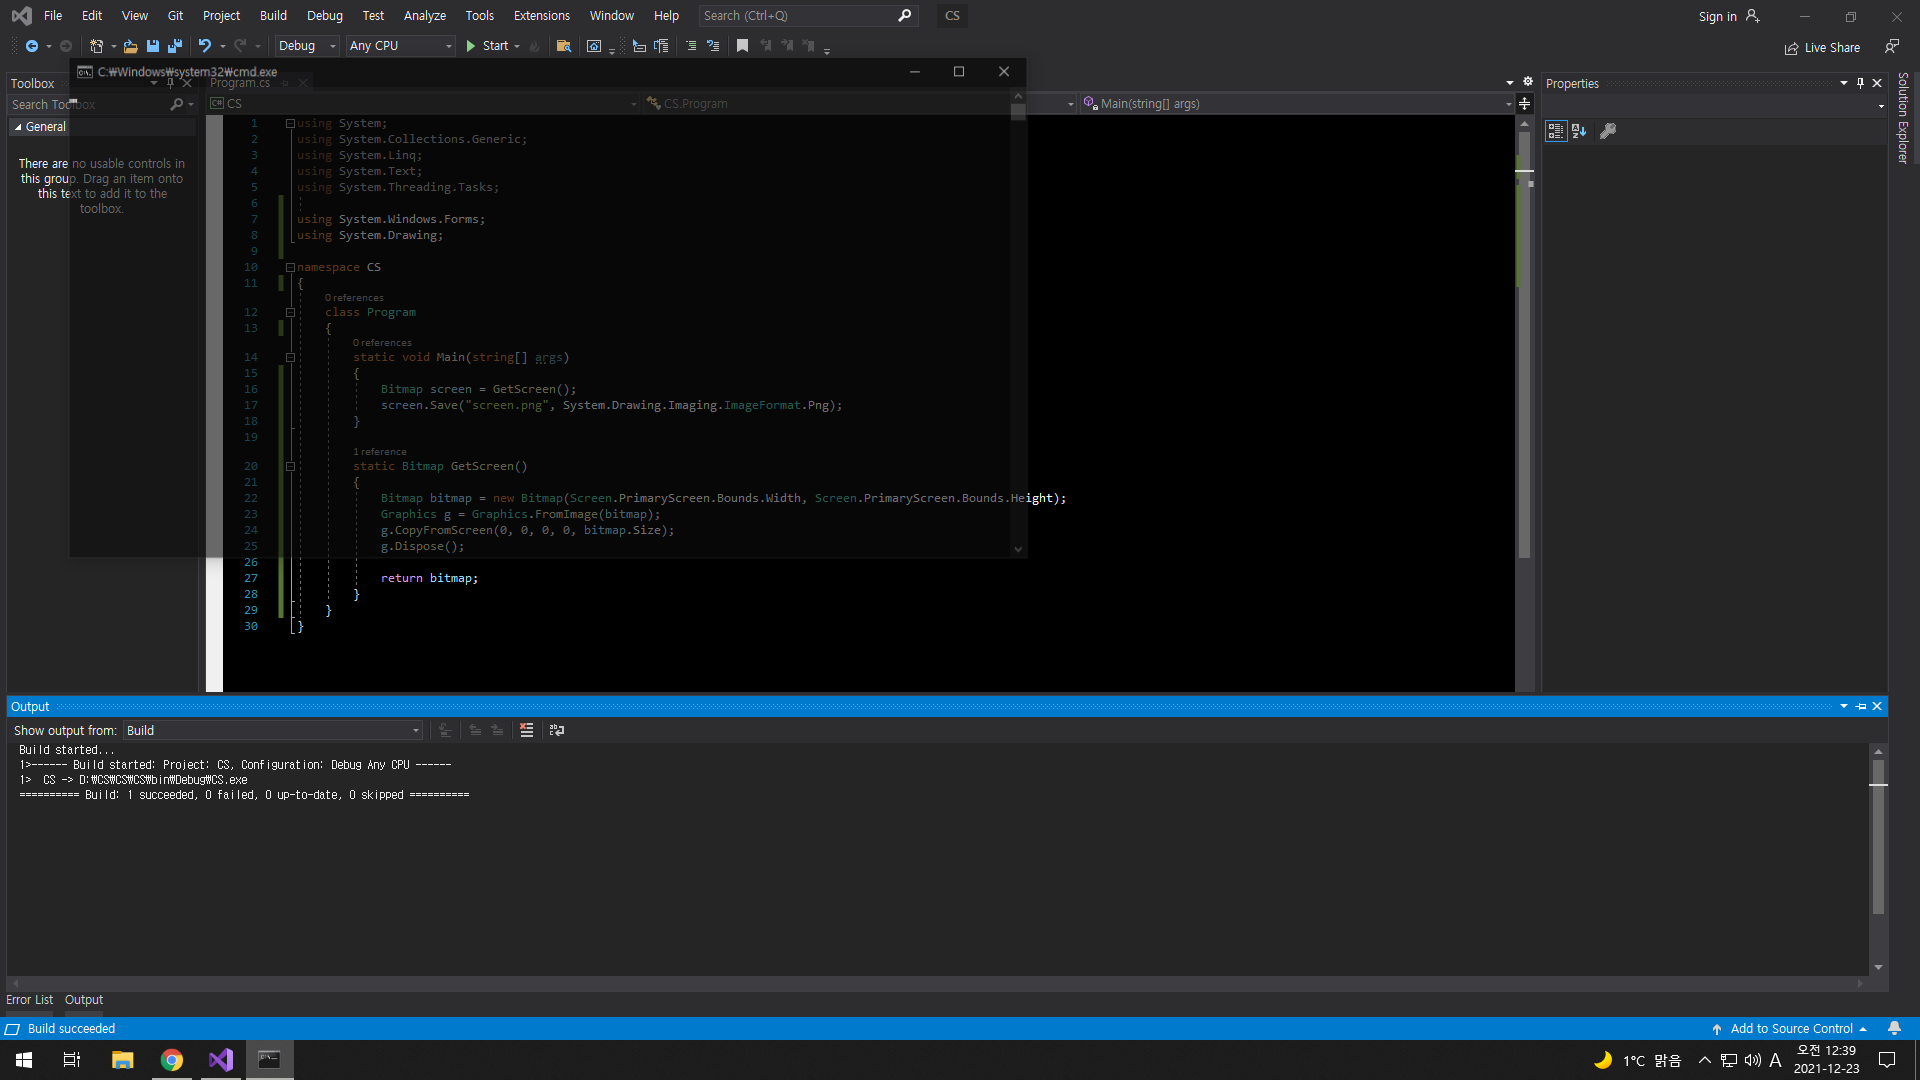Open the notifications bell in status bar
Screen dimensions: 1920x1080
pos(1894,1029)
